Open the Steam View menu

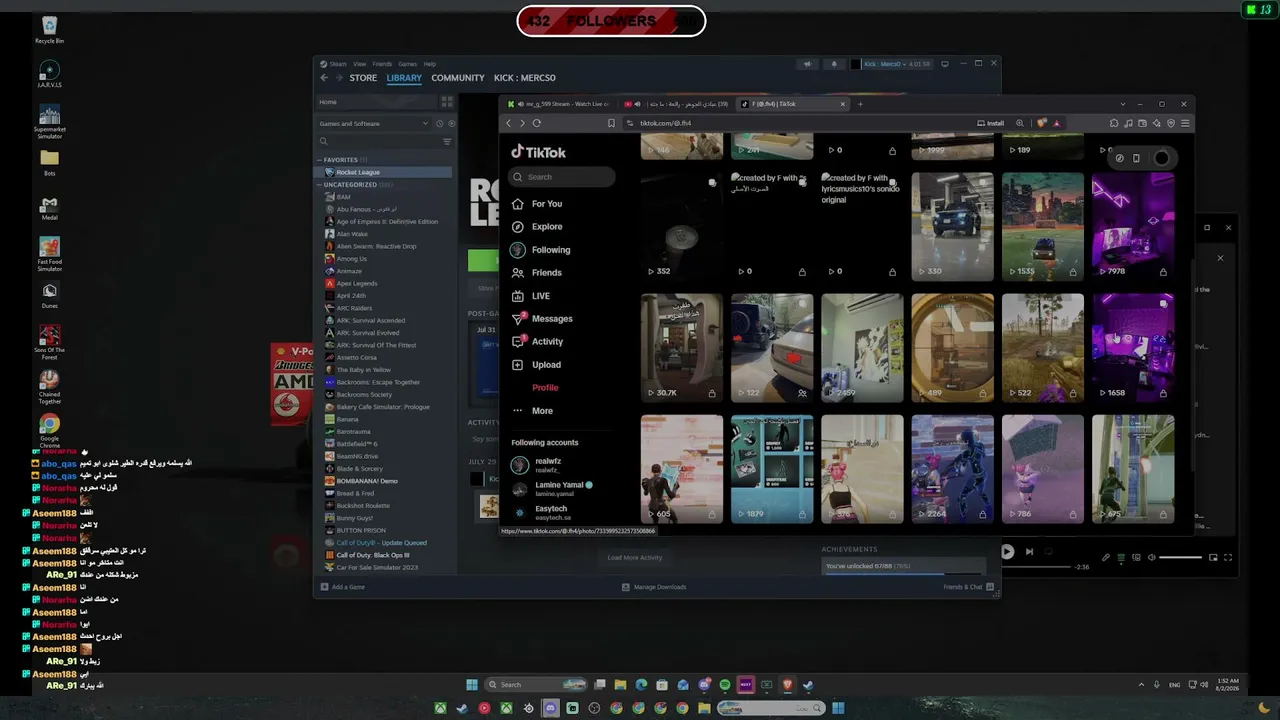pyautogui.click(x=359, y=64)
